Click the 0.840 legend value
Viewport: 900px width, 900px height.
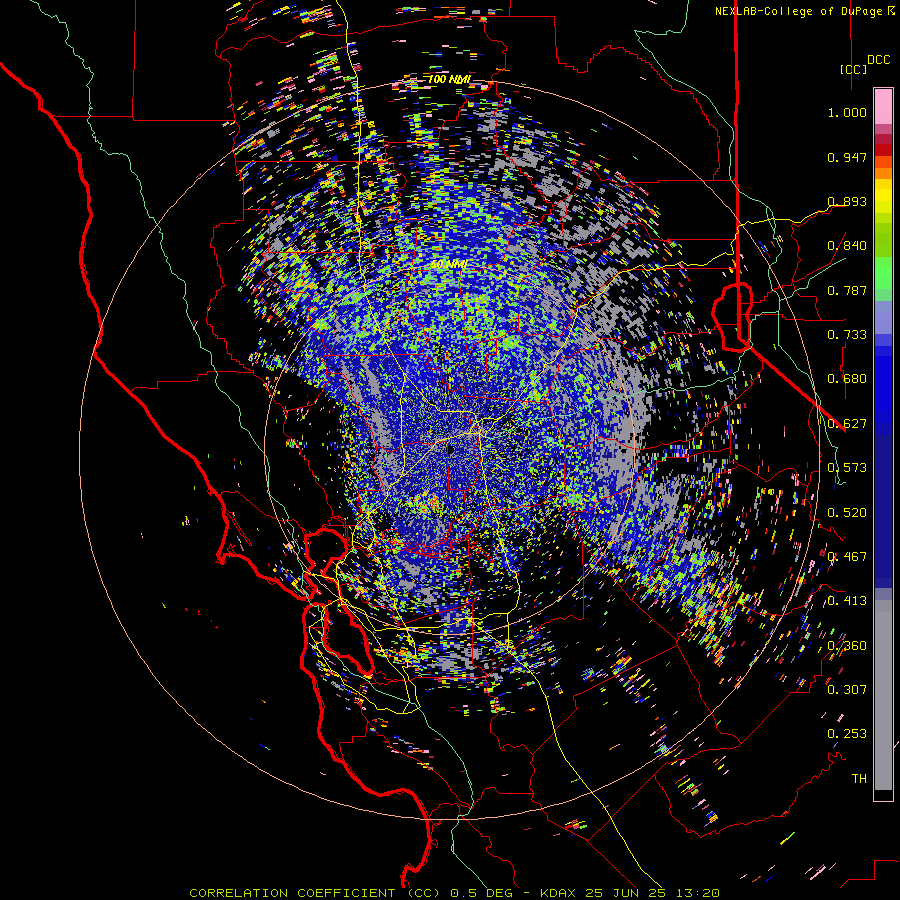coord(847,246)
